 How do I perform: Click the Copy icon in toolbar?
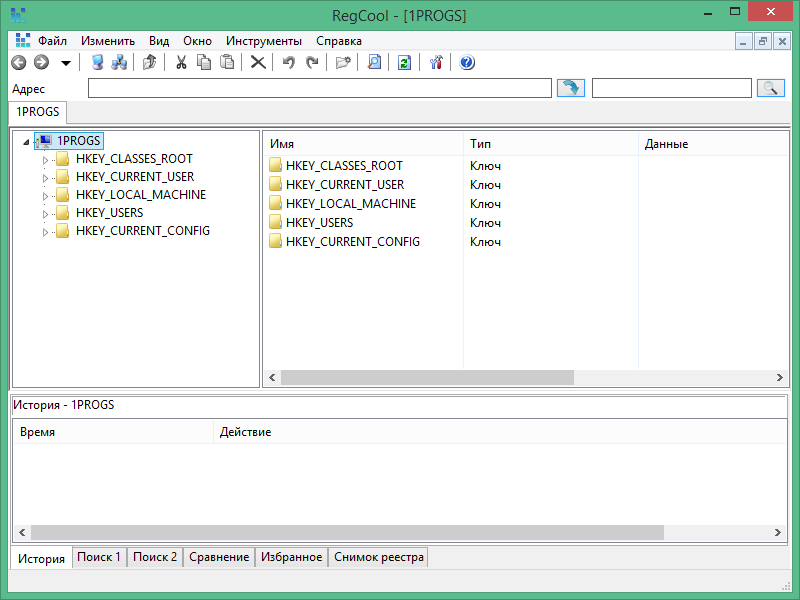[204, 62]
